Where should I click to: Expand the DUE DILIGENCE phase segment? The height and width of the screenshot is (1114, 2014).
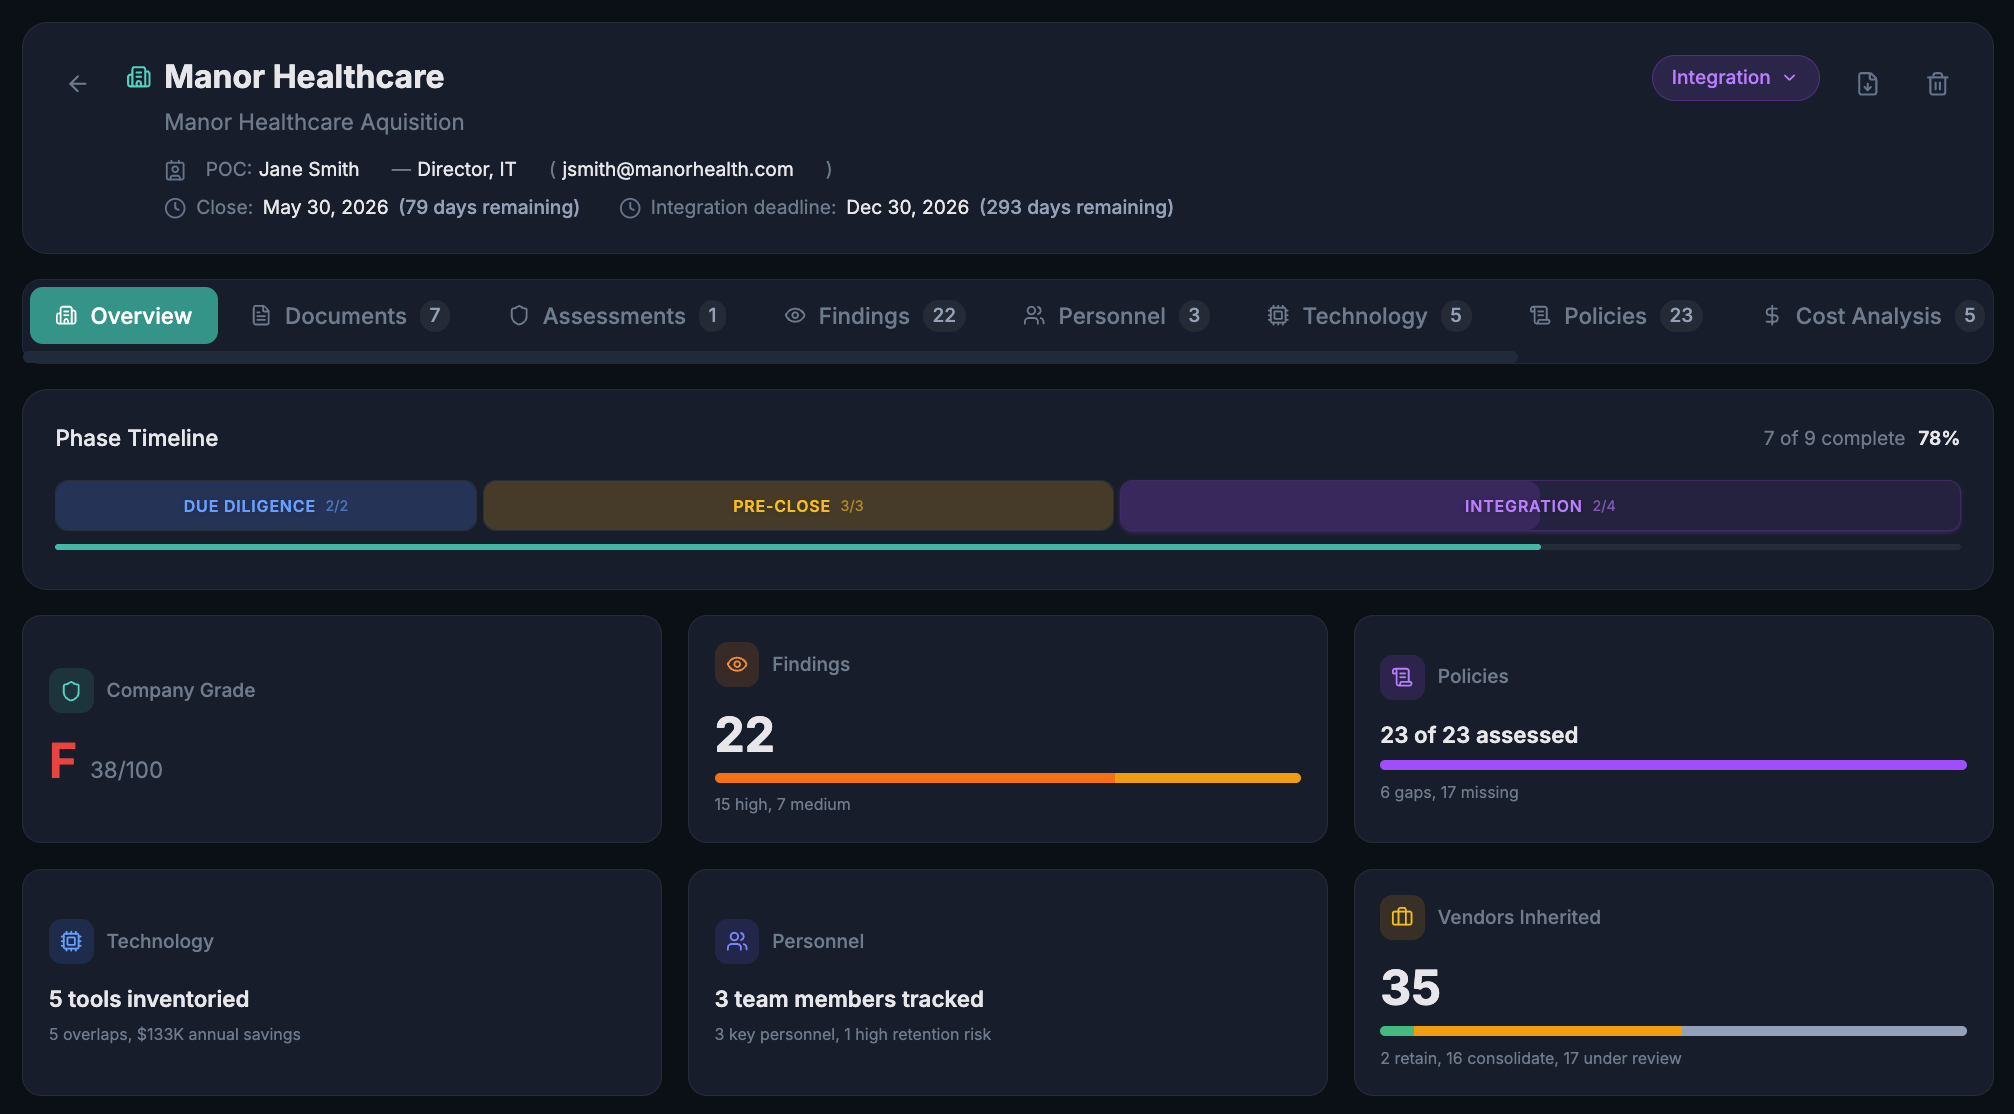point(265,506)
